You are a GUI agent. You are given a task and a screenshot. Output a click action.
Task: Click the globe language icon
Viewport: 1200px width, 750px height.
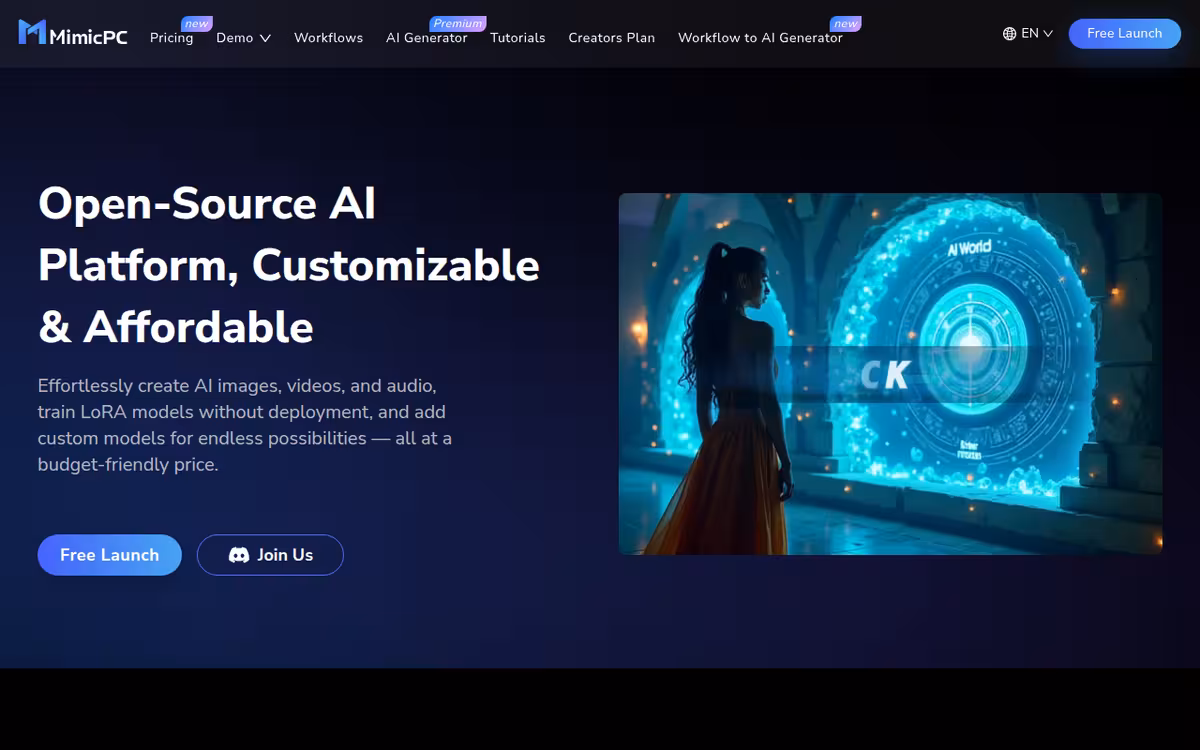point(1009,33)
